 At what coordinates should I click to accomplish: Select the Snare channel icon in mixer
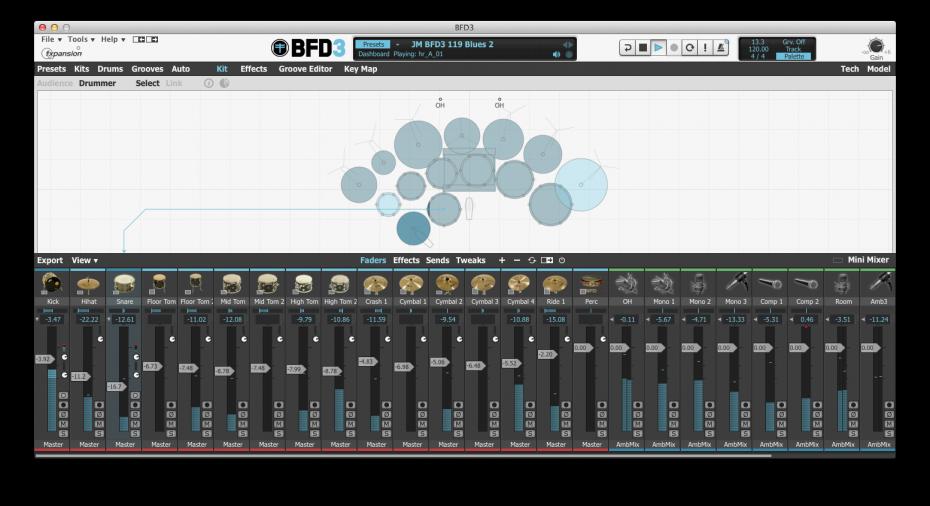click(x=124, y=284)
